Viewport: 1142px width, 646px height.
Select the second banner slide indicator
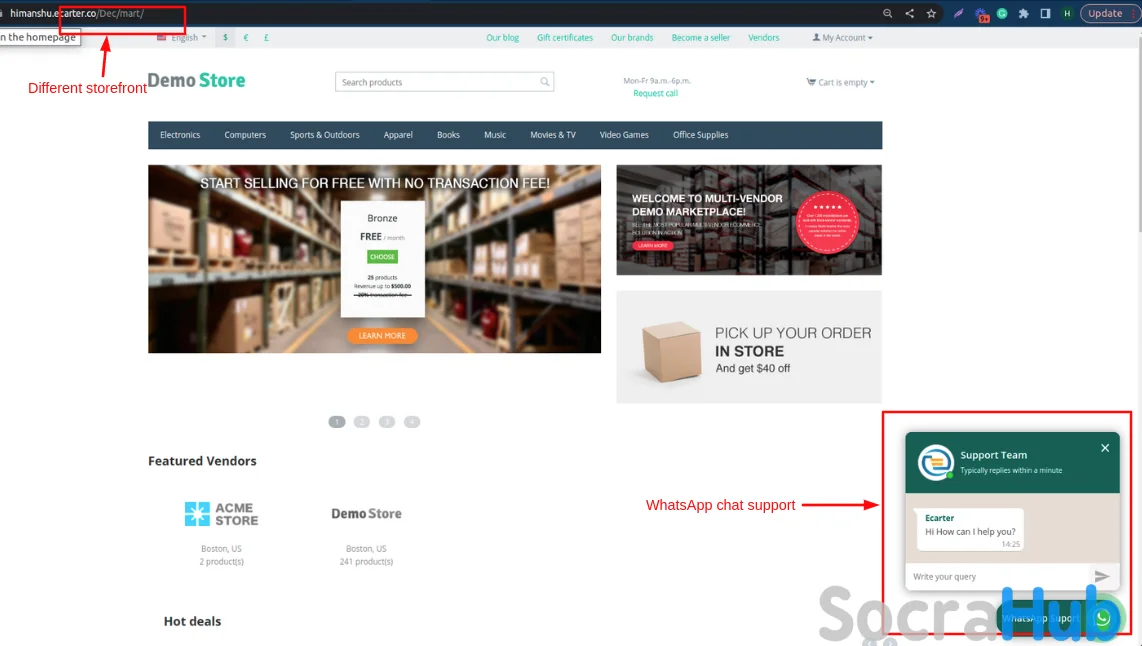362,422
